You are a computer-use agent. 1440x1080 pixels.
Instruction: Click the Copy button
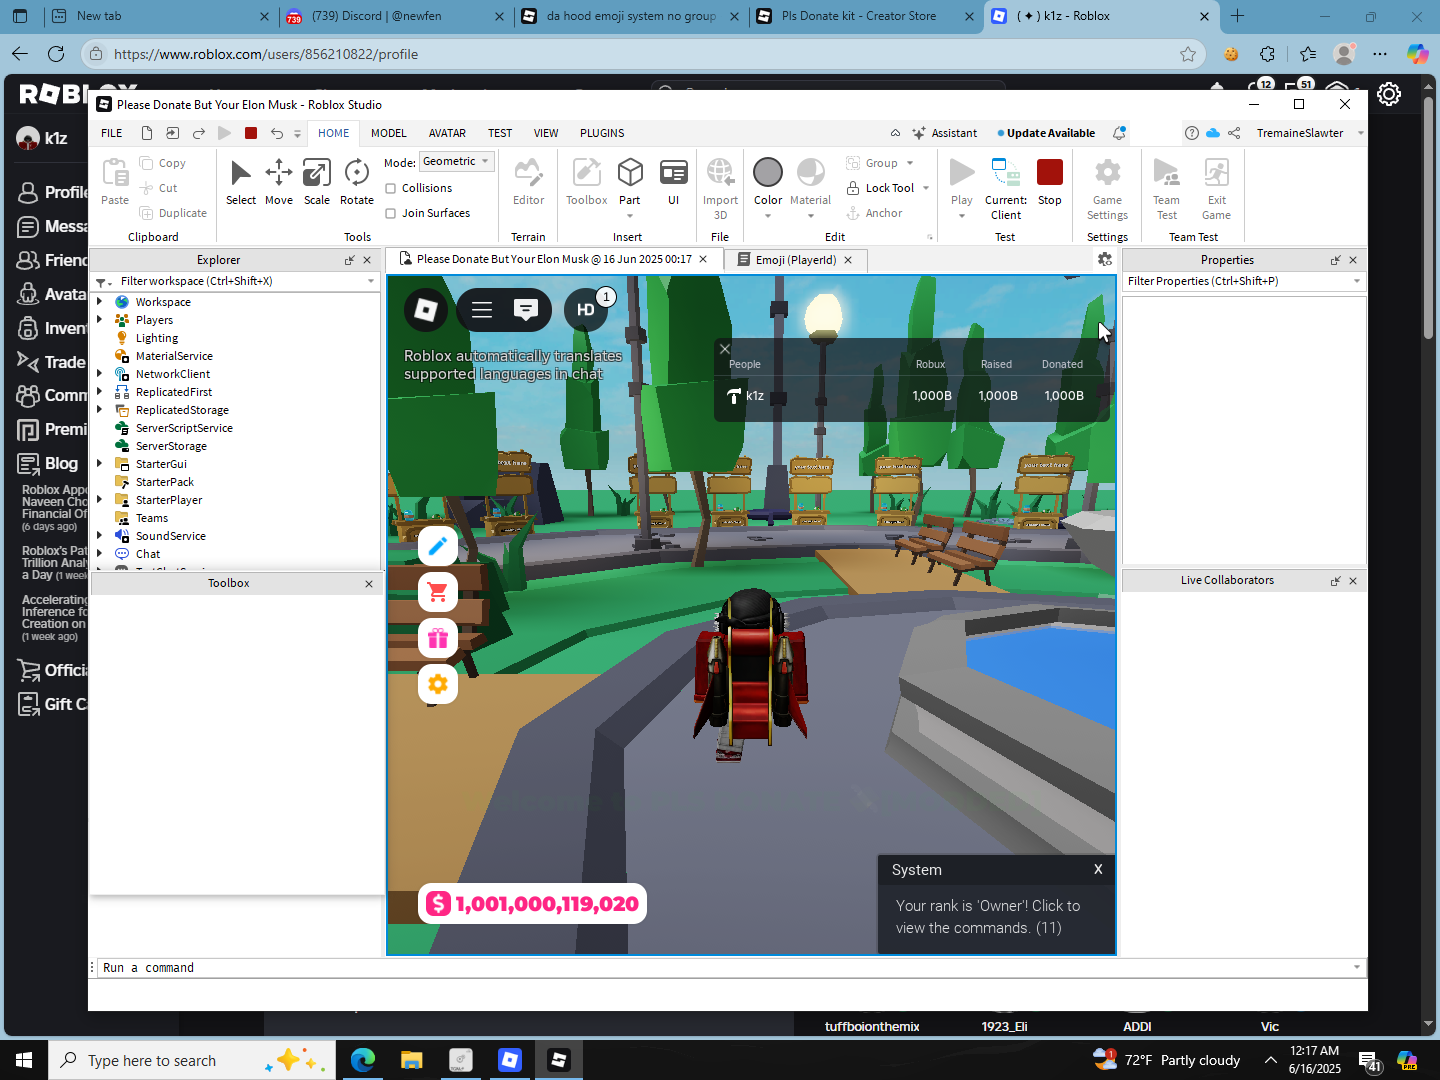[163, 163]
